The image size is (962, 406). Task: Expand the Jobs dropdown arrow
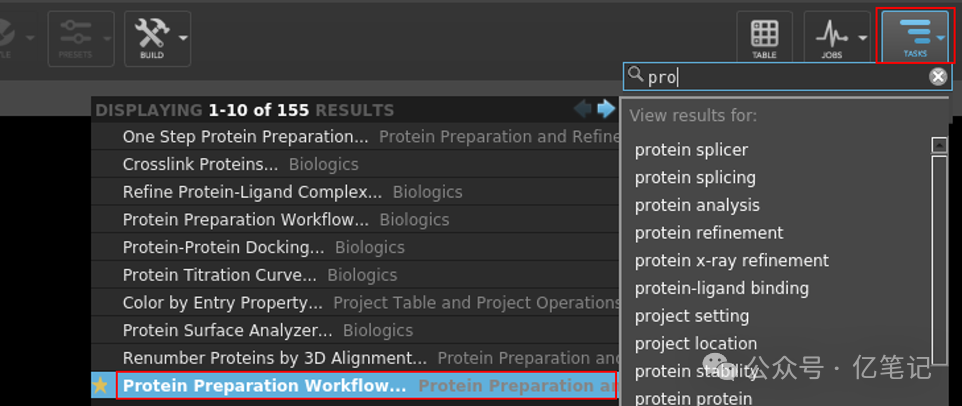pyautogui.click(x=863, y=38)
